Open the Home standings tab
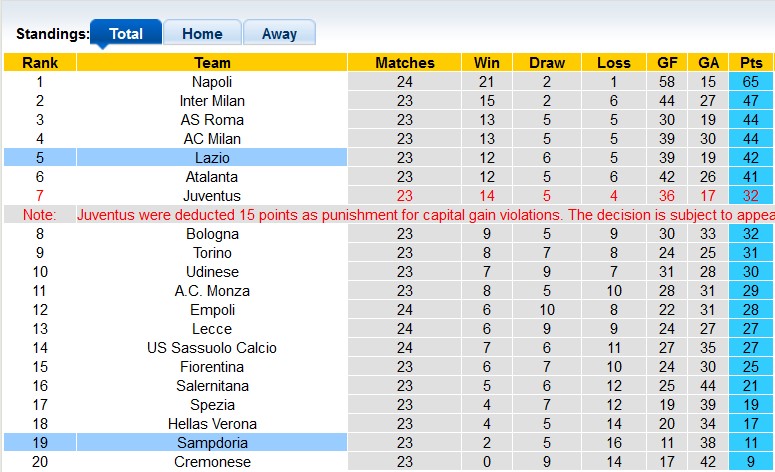Image resolution: width=775 pixels, height=472 pixels. coord(202,33)
